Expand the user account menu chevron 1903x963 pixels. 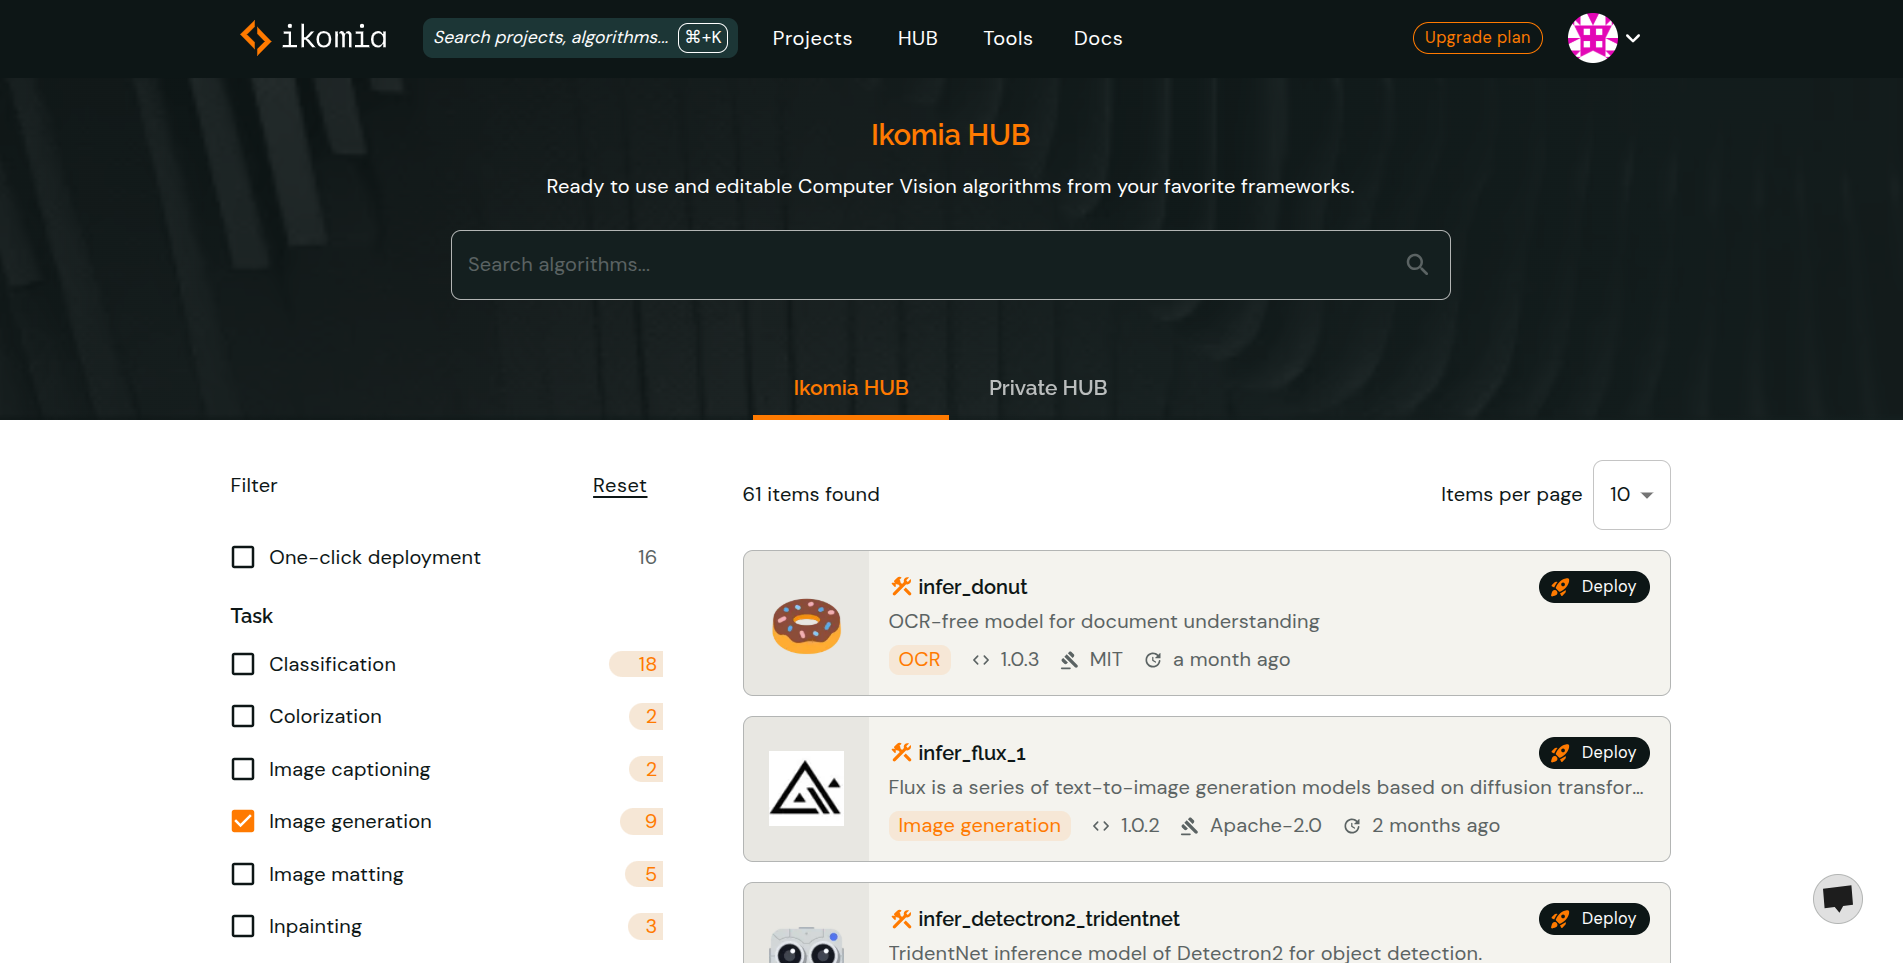(x=1633, y=38)
